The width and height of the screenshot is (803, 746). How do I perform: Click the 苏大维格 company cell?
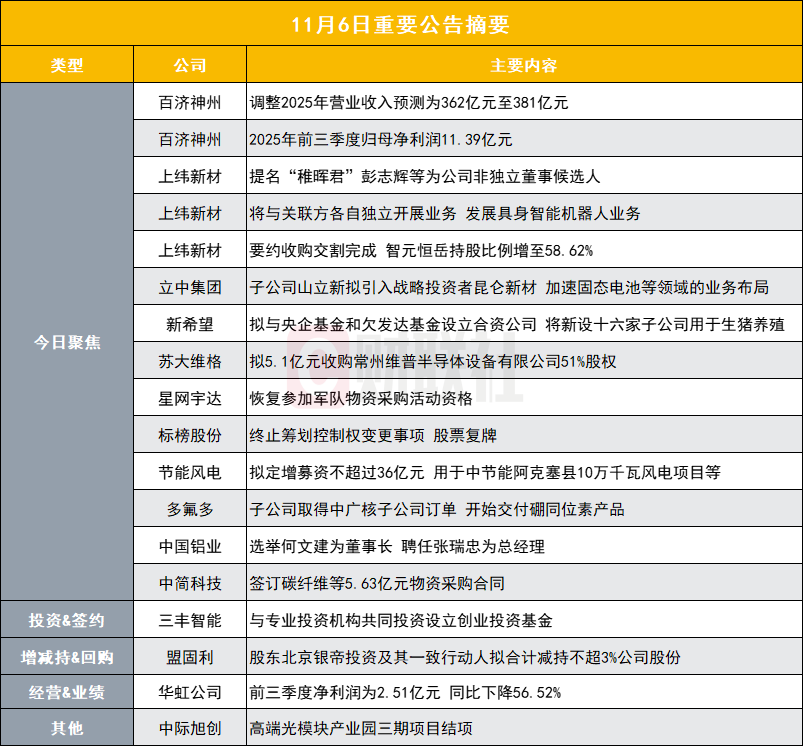pos(190,361)
